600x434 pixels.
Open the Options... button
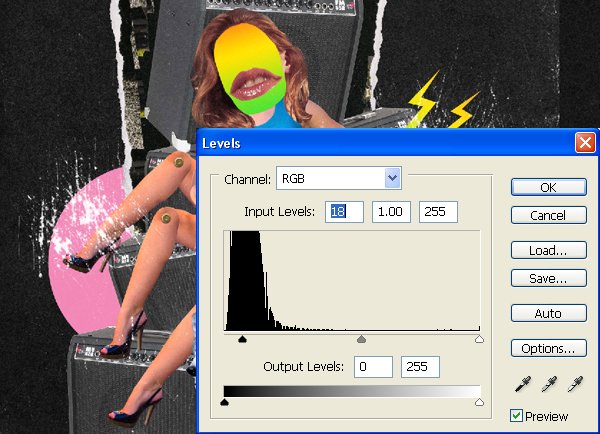[548, 348]
